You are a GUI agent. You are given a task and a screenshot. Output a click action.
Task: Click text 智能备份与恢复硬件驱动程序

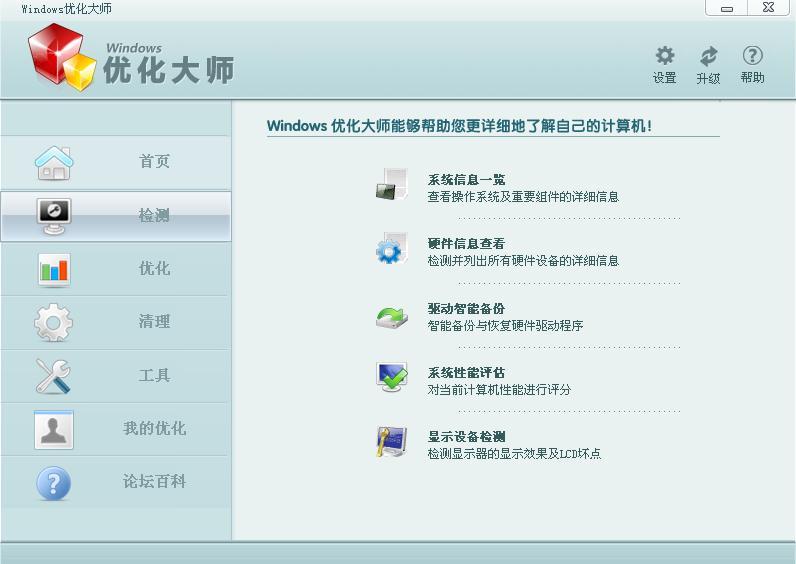[x=505, y=325]
